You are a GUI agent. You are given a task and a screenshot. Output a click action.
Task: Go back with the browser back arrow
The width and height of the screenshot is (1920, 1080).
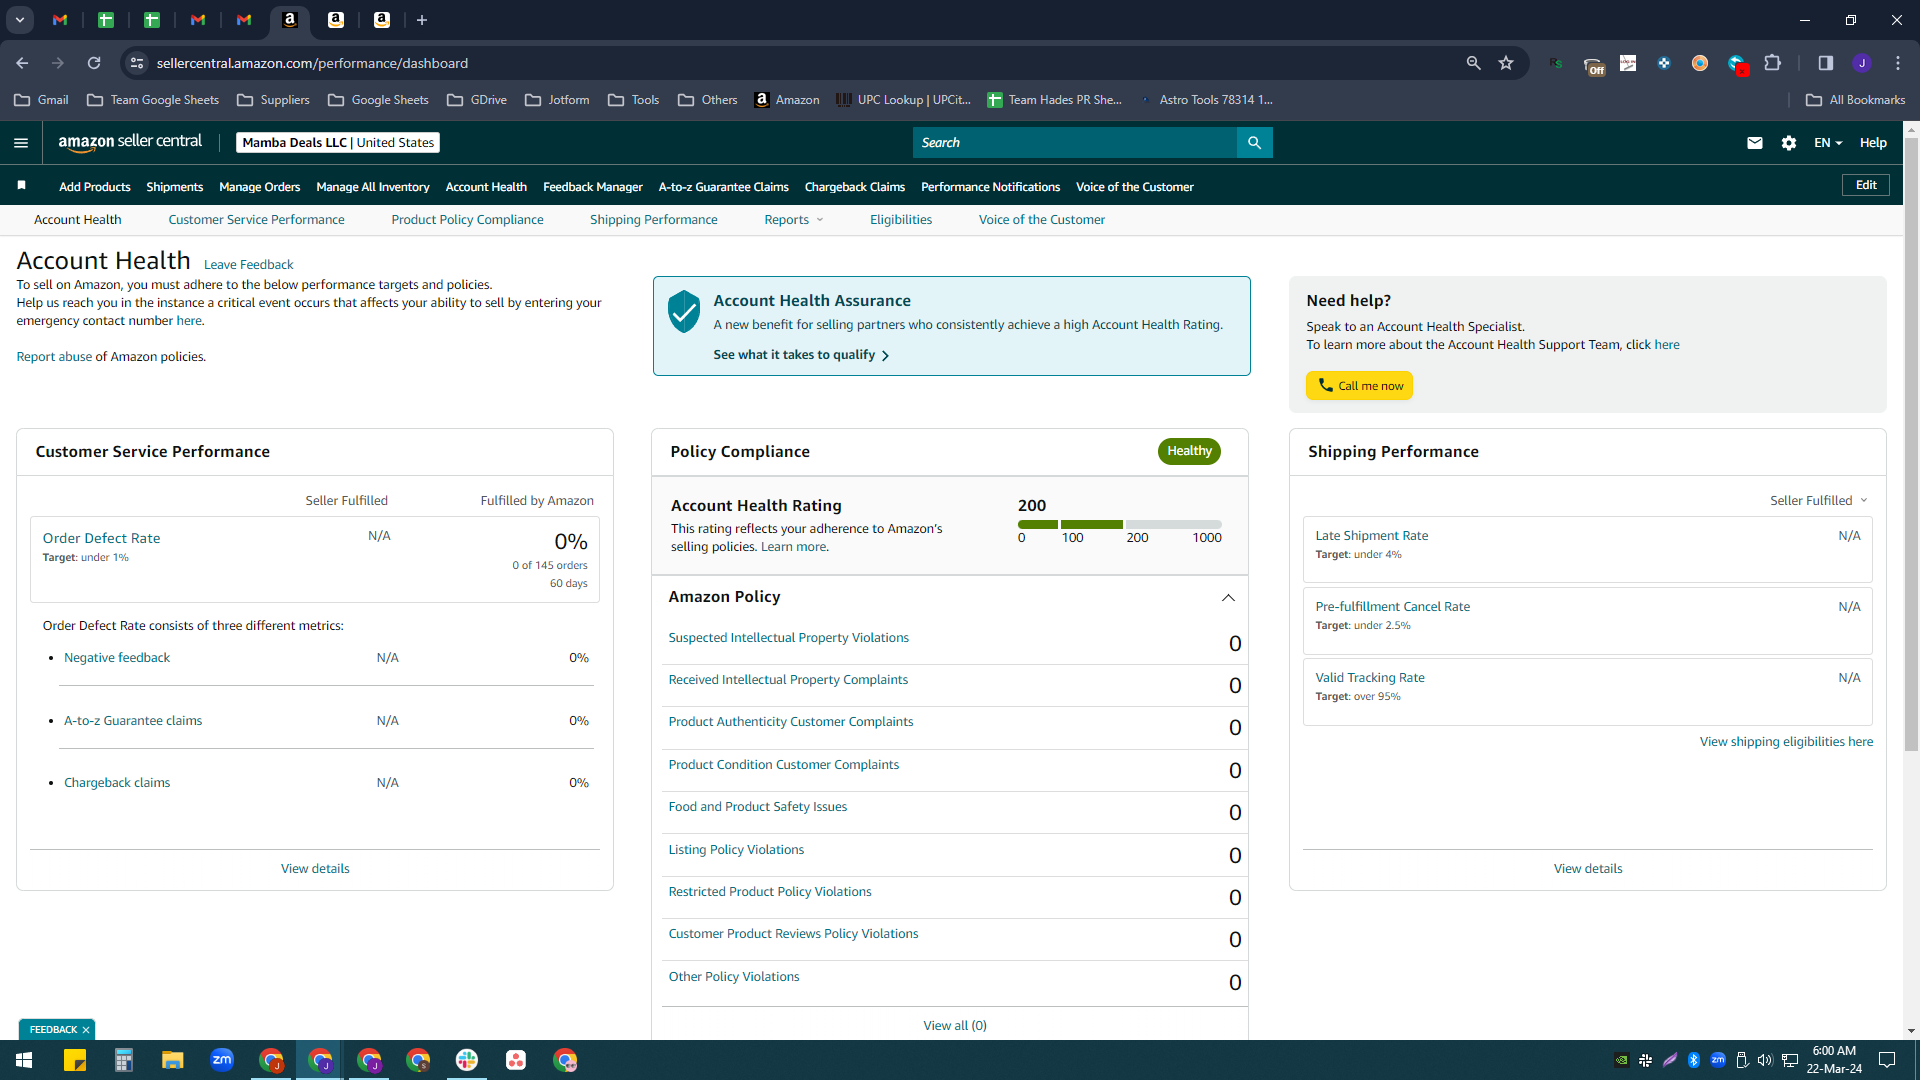pyautogui.click(x=22, y=63)
